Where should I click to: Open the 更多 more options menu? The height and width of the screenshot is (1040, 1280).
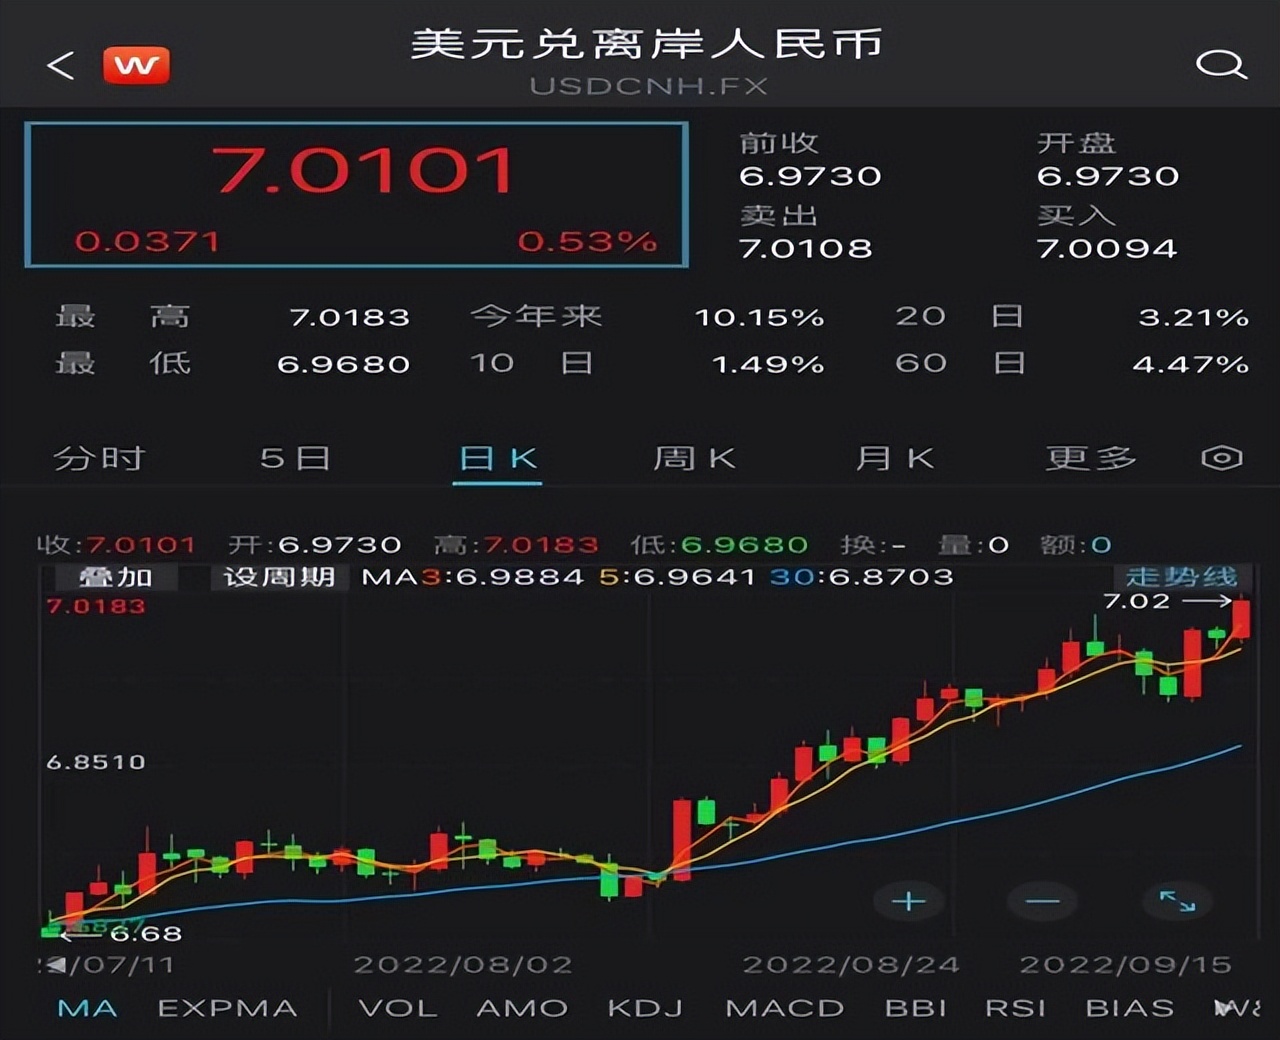[x=1088, y=458]
